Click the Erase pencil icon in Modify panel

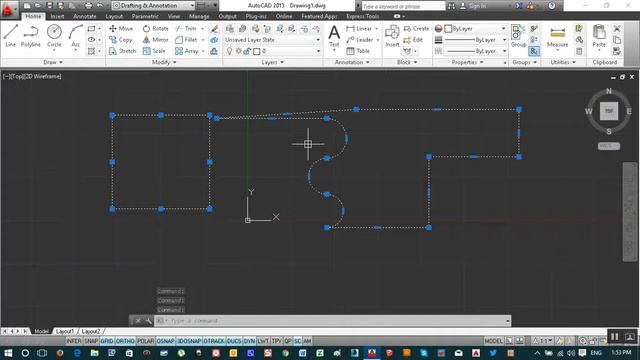[x=214, y=29]
